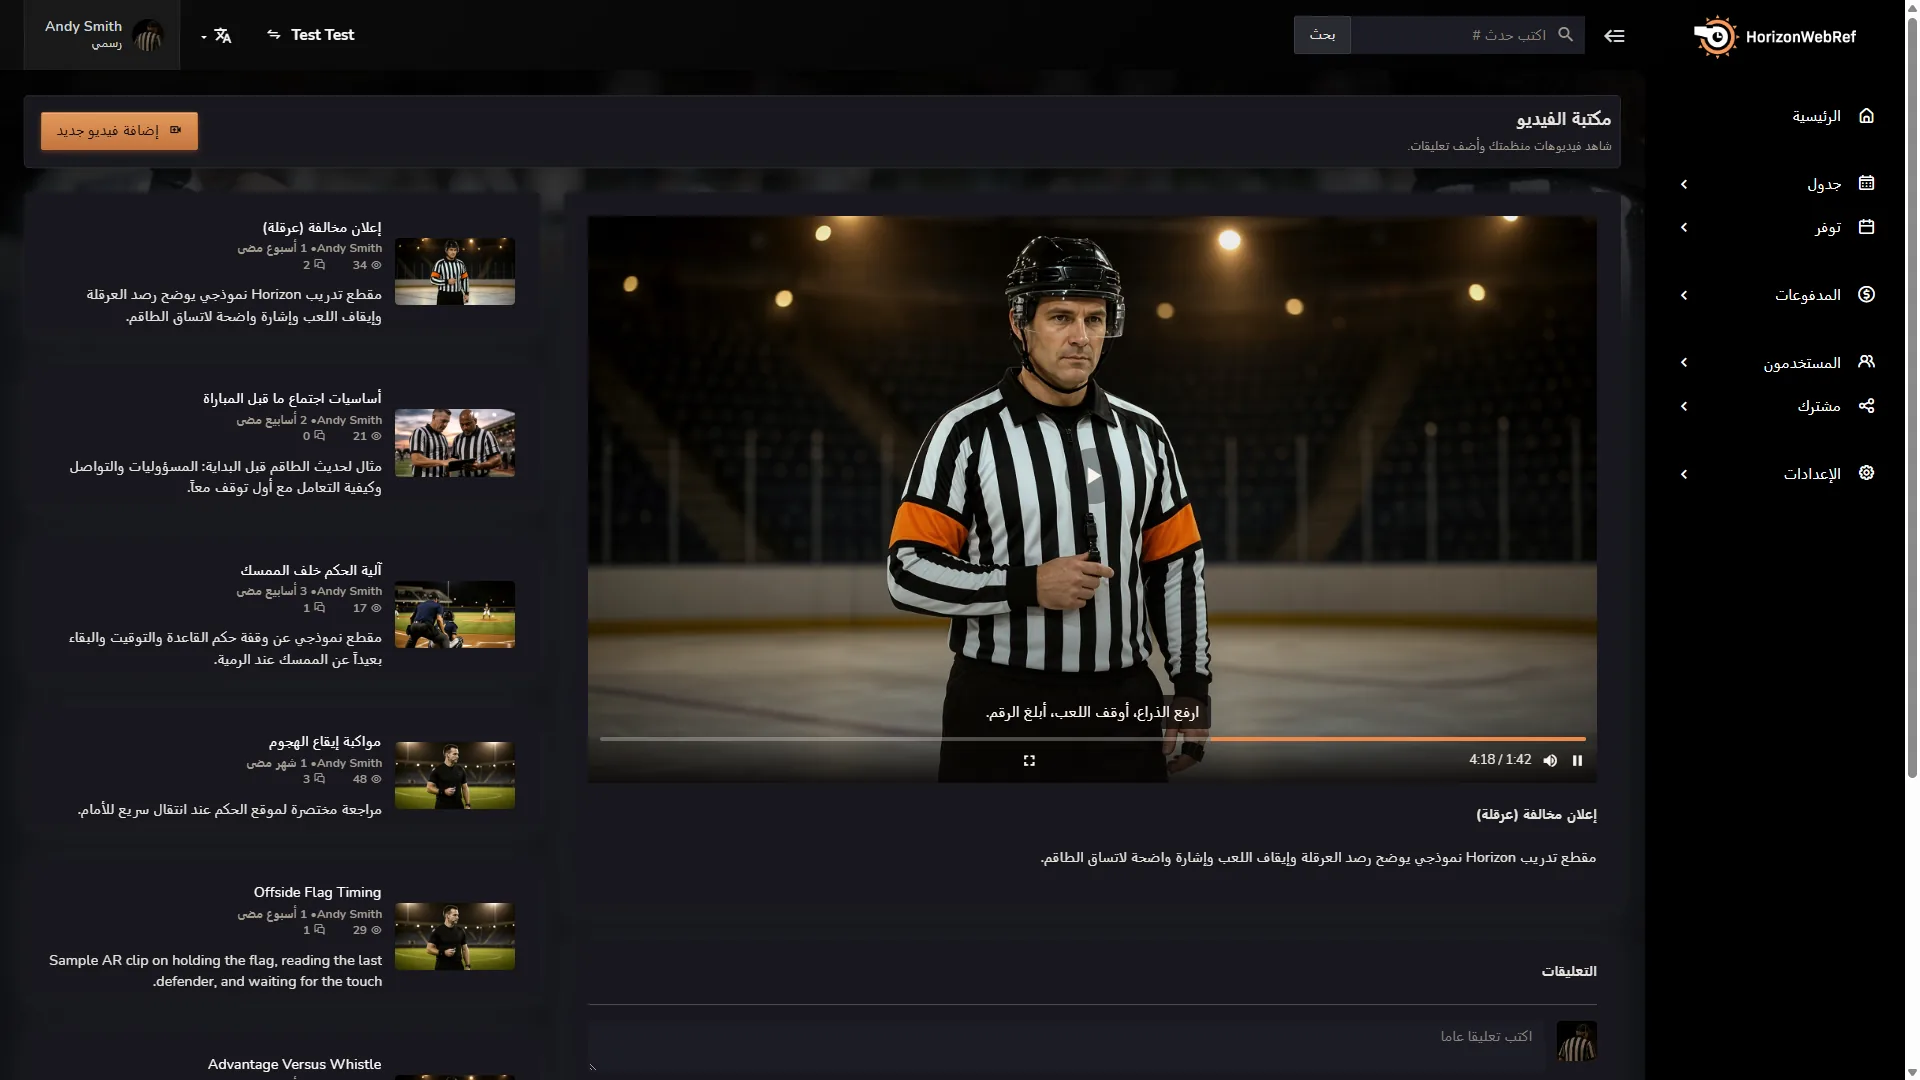Click the calendar icon for توفر

pyautogui.click(x=1866, y=227)
